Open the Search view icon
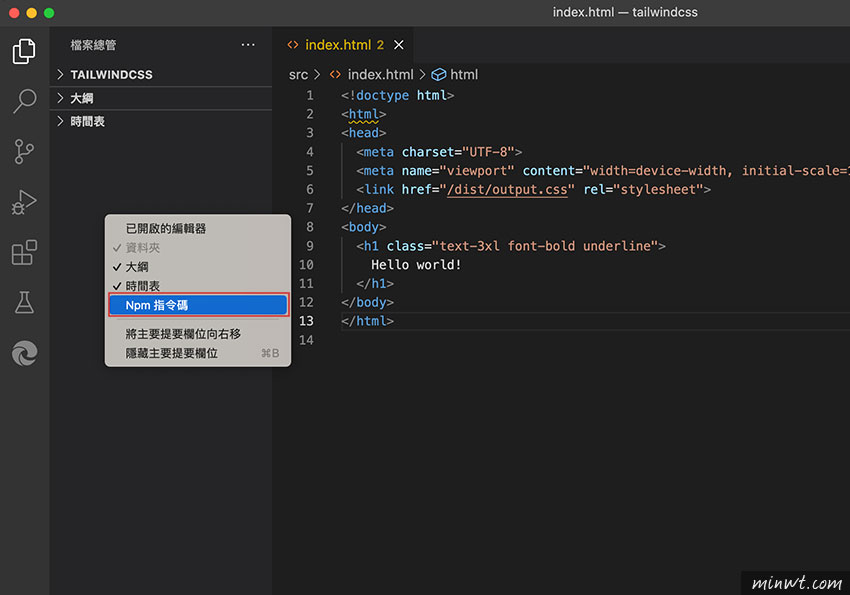 [24, 101]
